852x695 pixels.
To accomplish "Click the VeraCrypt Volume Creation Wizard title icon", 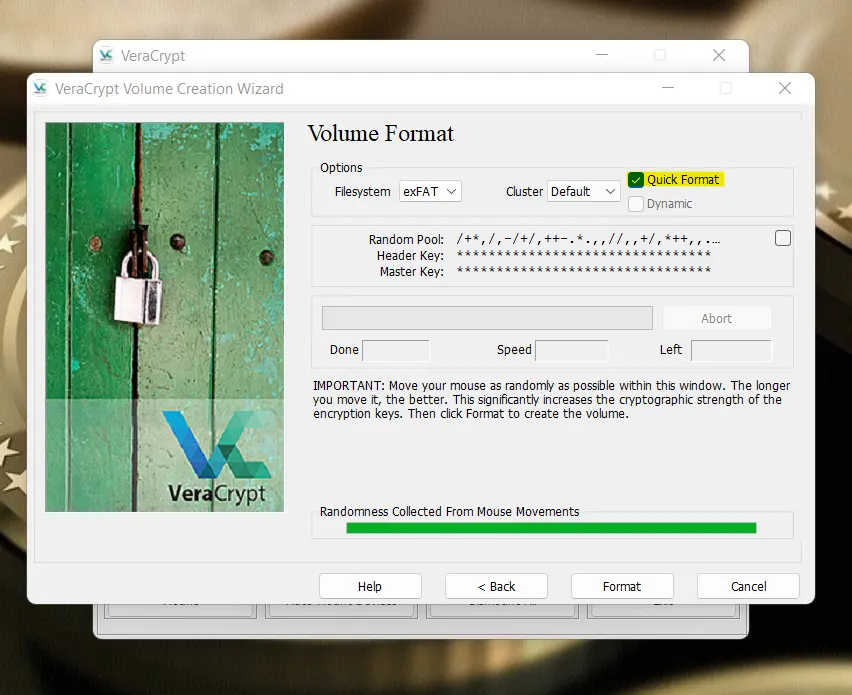I will coord(40,88).
